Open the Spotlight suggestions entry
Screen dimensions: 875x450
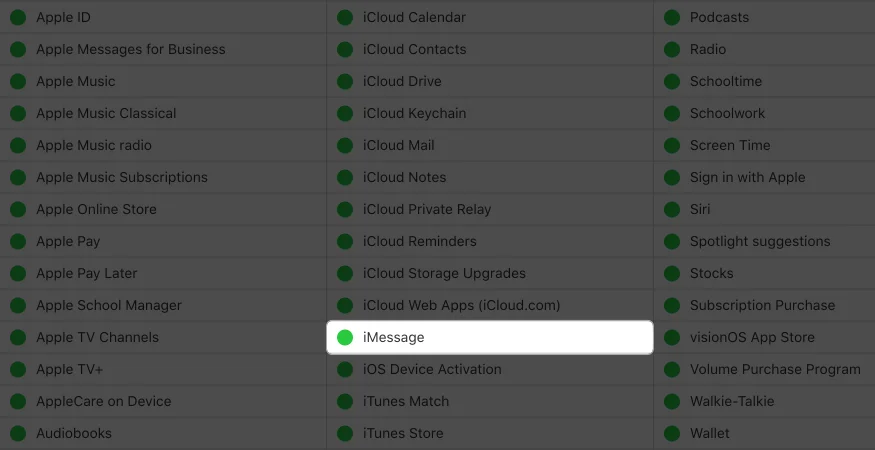click(765, 241)
